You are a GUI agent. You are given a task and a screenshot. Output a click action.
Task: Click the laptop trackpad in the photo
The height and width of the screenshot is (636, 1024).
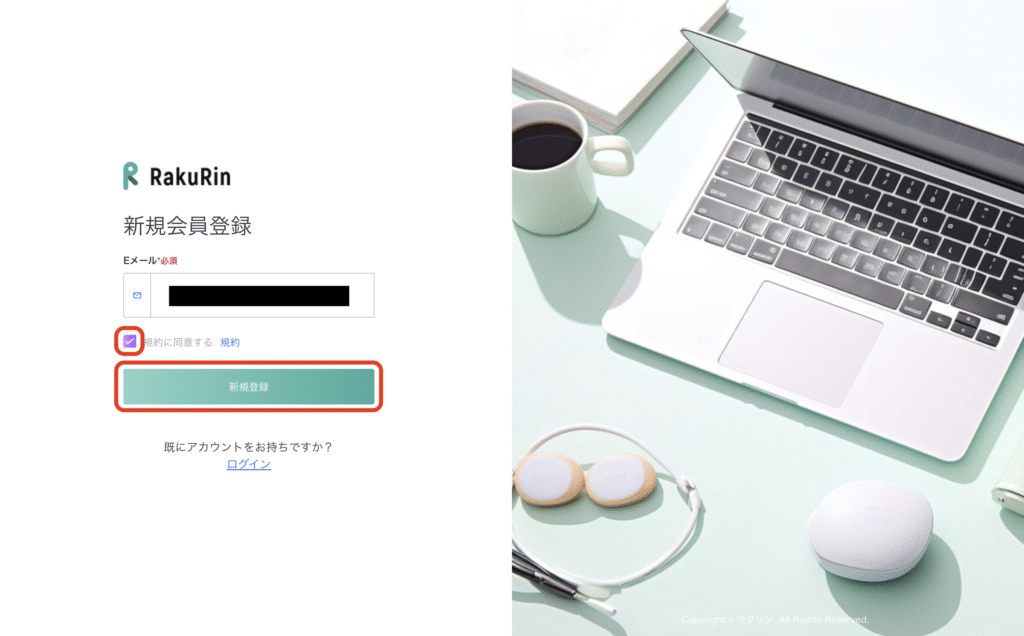pyautogui.click(x=800, y=344)
